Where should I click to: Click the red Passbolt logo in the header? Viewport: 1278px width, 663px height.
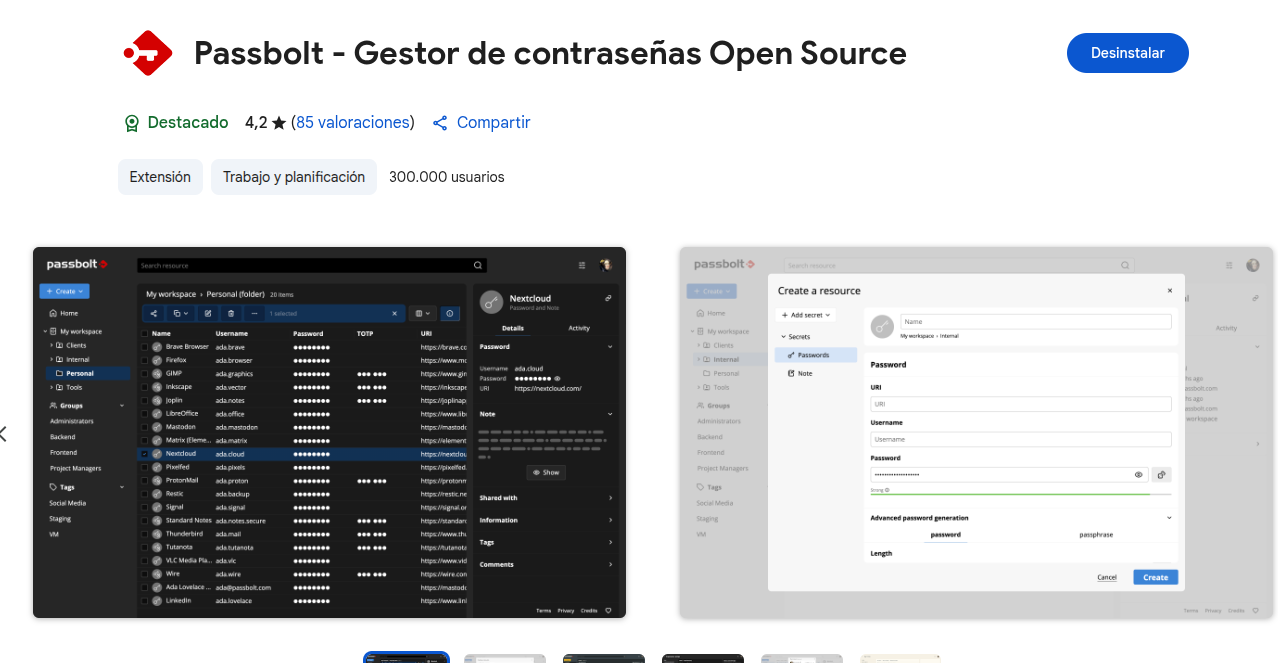(147, 53)
